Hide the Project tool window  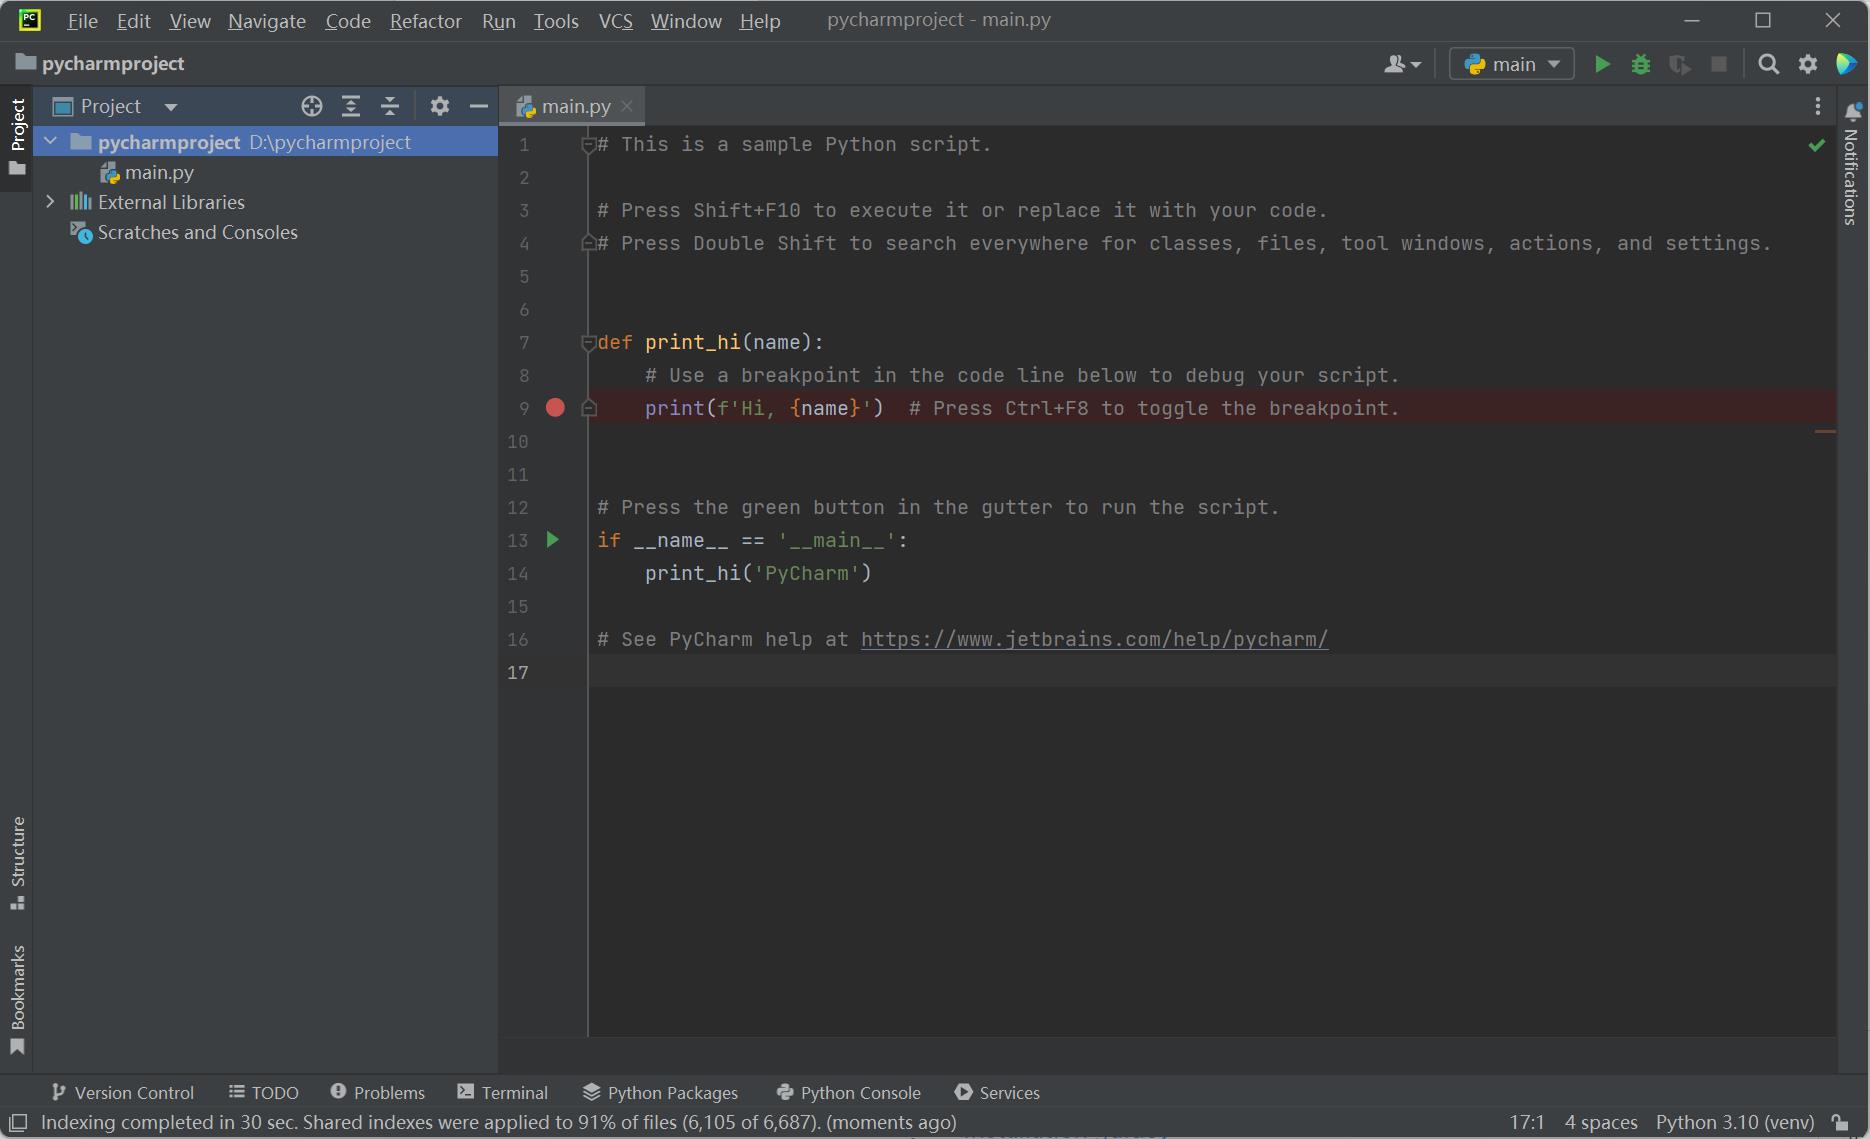coord(479,106)
